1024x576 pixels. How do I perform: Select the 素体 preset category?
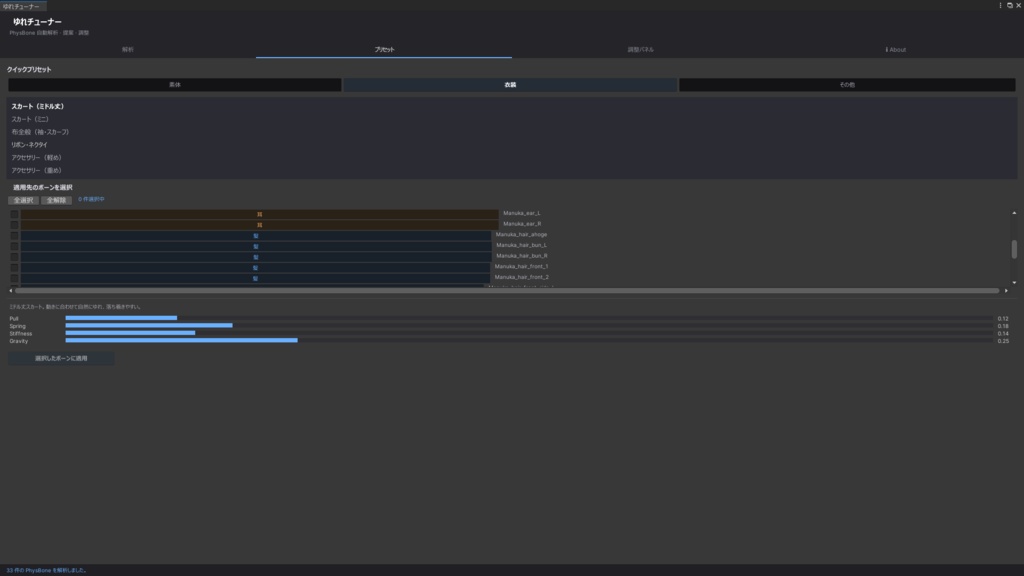[174, 85]
